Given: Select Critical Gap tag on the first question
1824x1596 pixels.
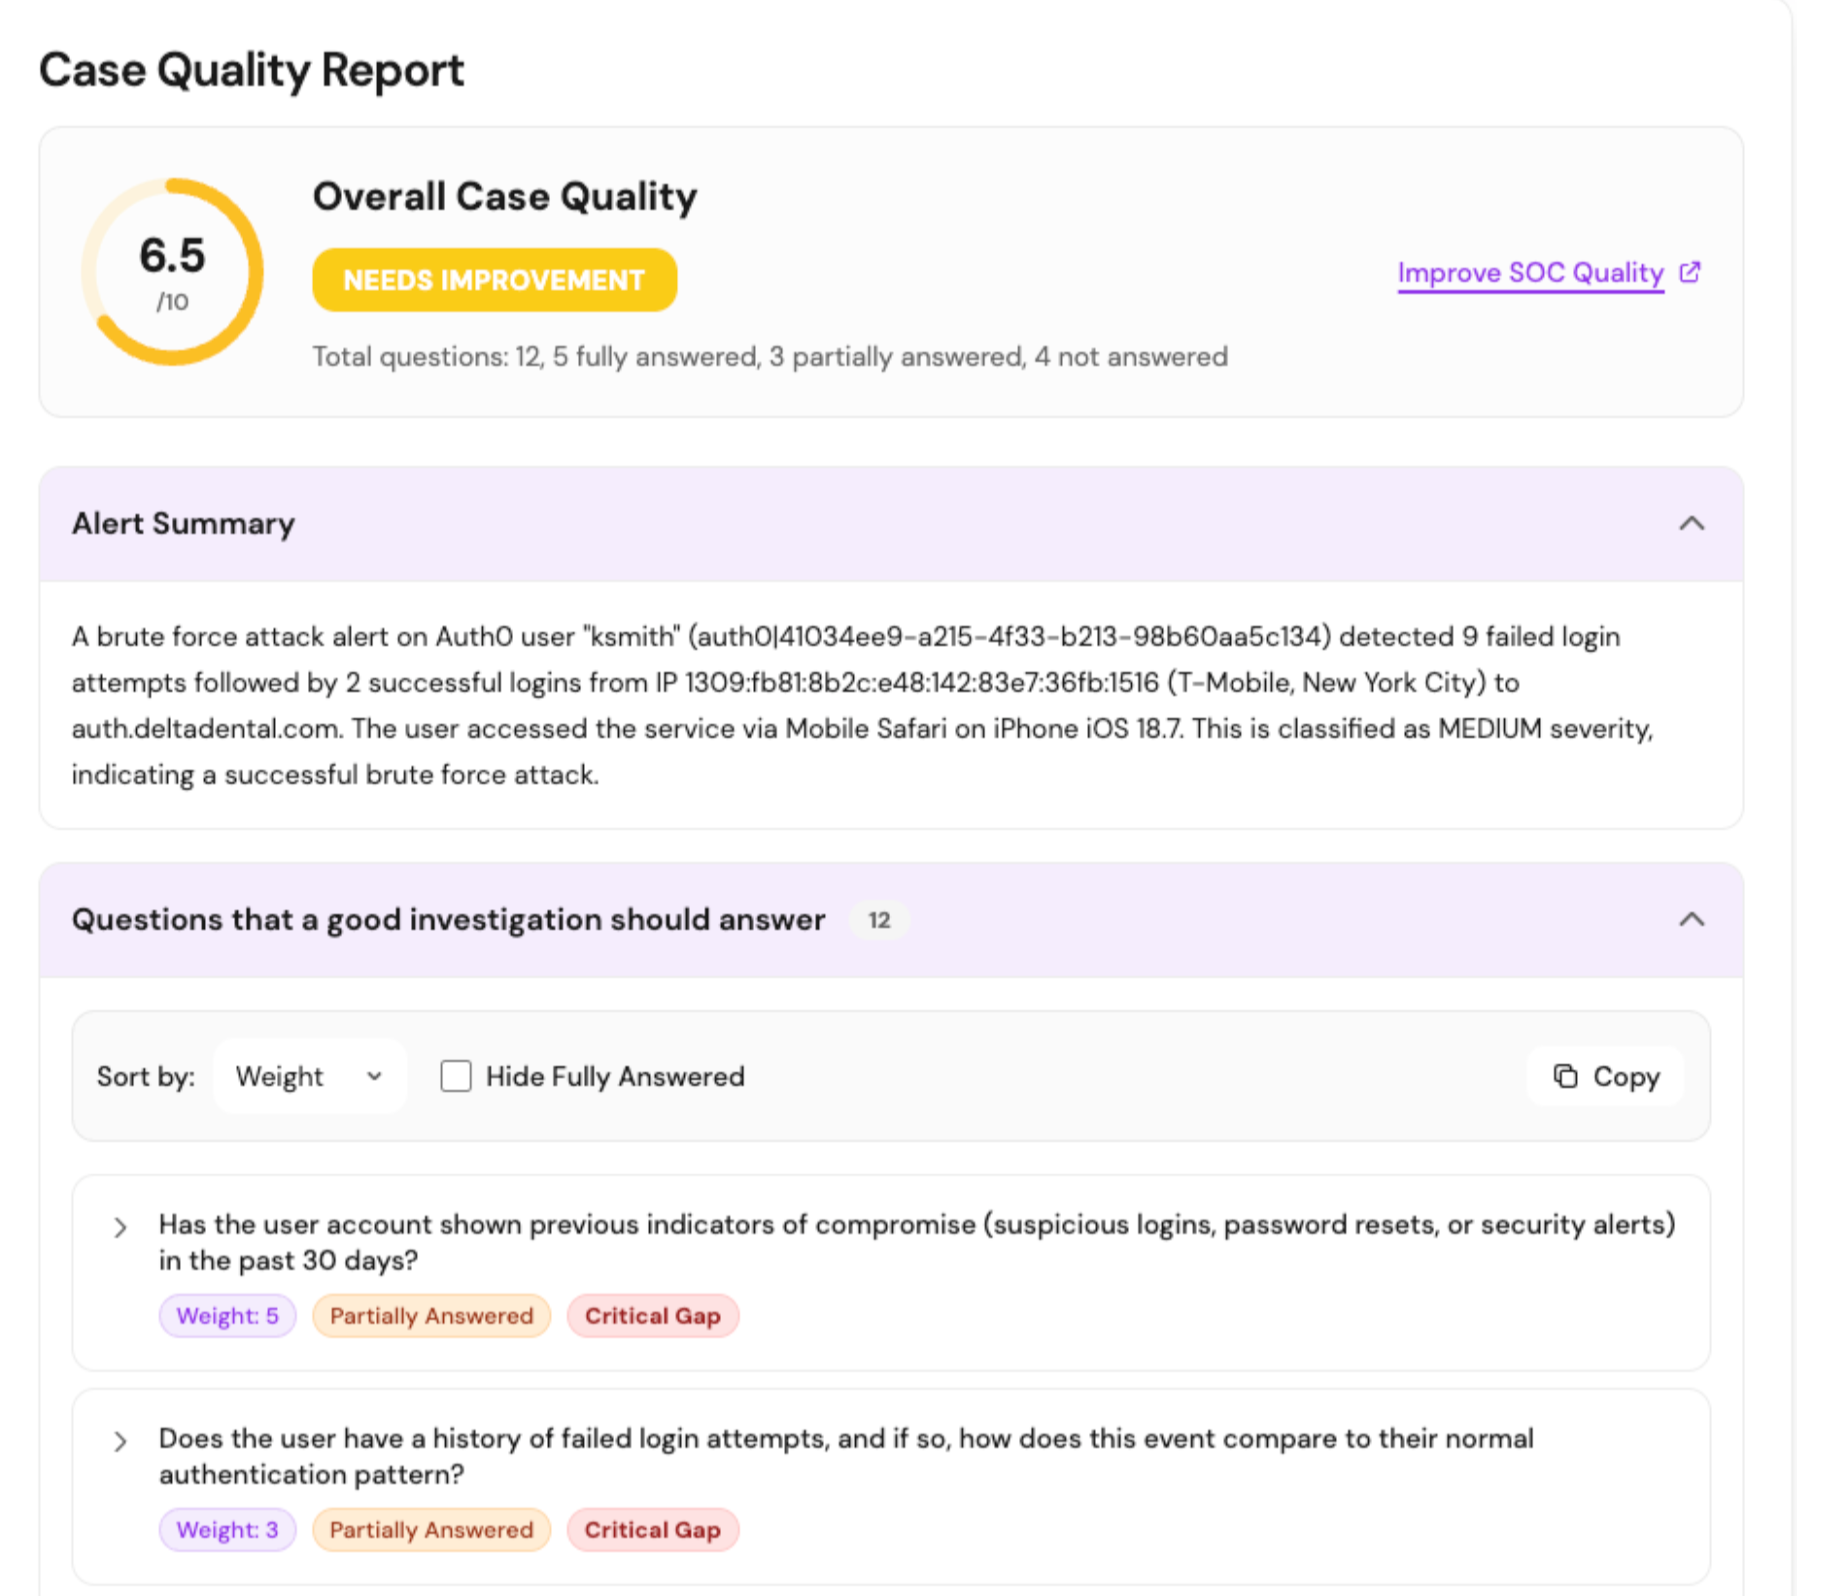Looking at the screenshot, I should point(652,1316).
